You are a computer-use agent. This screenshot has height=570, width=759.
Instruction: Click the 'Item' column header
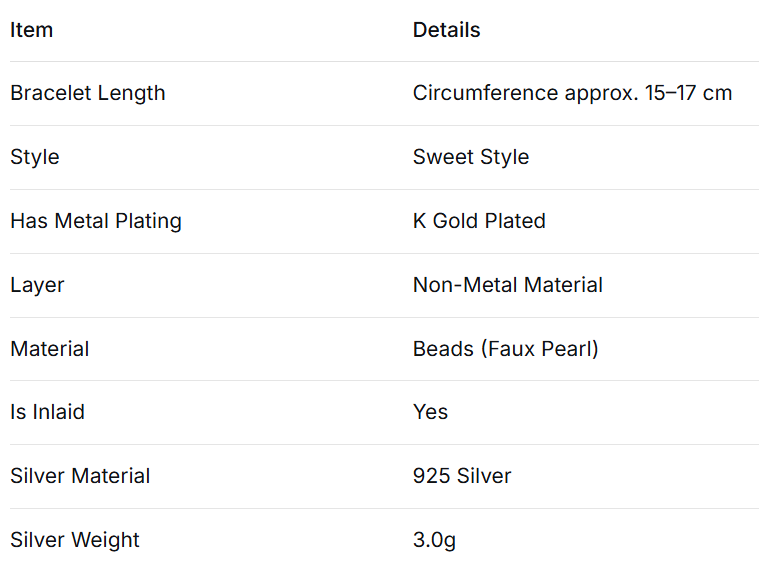click(x=31, y=30)
